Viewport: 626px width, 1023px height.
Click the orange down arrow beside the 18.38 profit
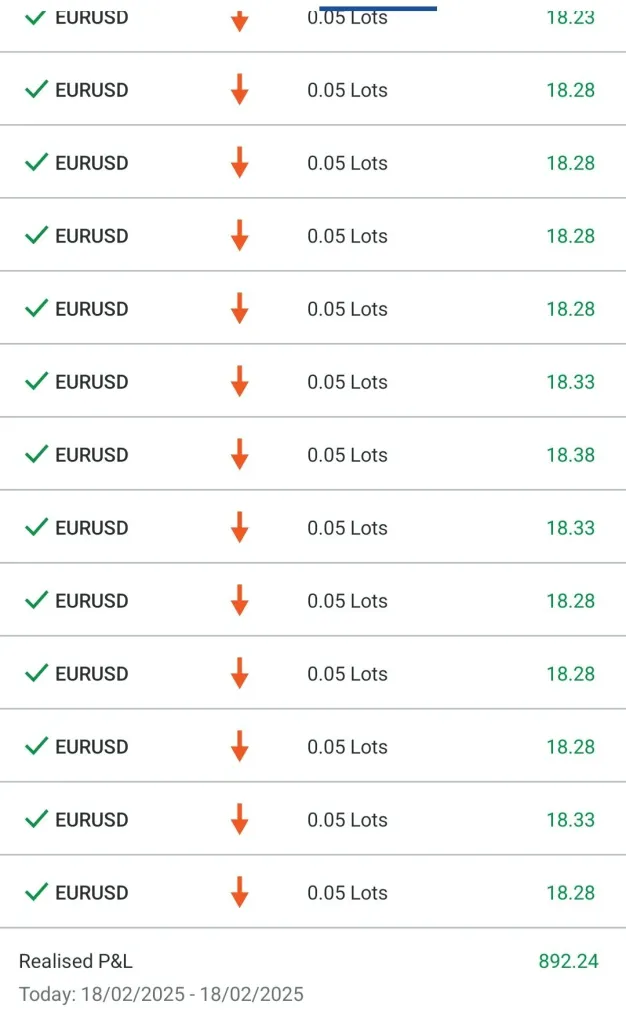tap(239, 454)
